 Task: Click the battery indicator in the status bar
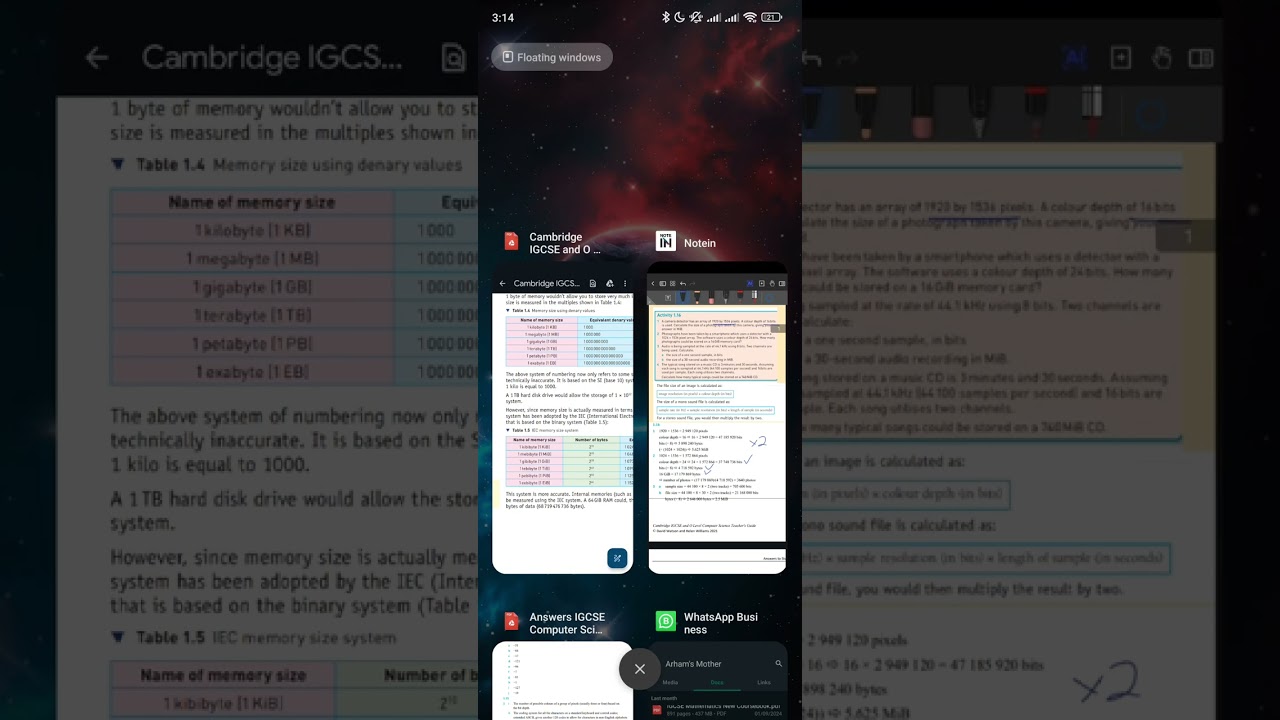[x=771, y=17]
